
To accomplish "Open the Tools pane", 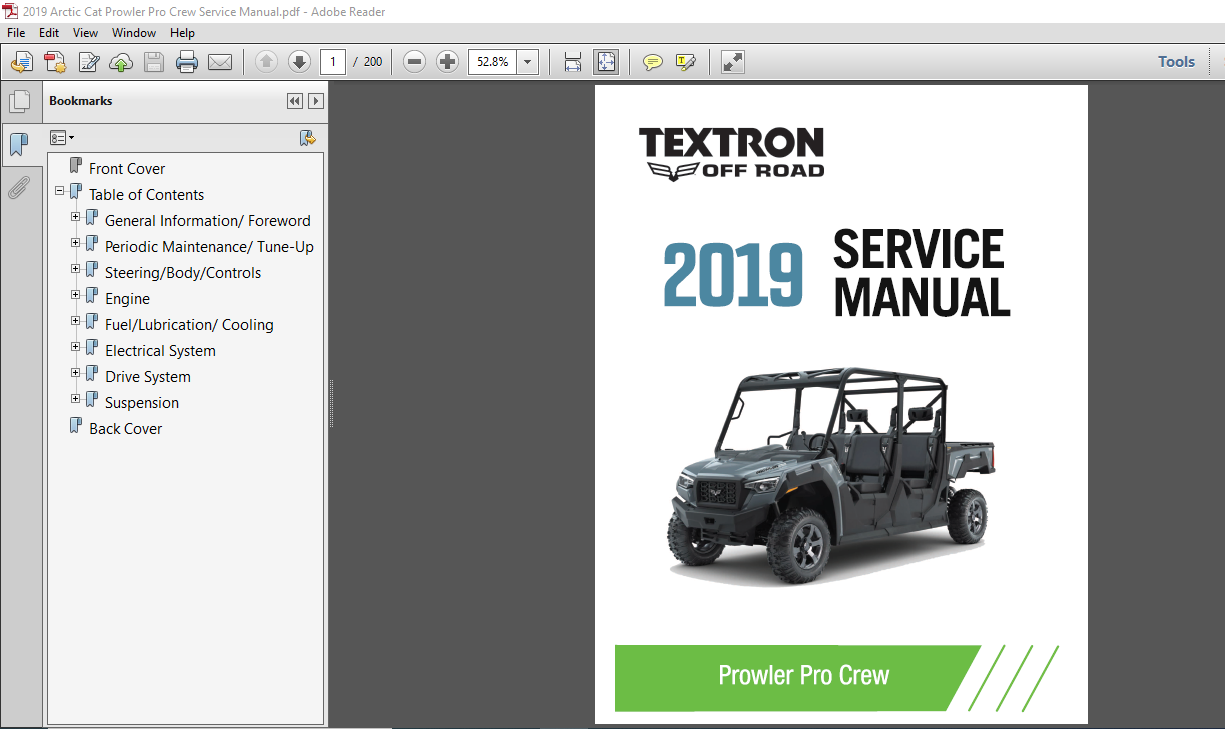I will (x=1176, y=62).
